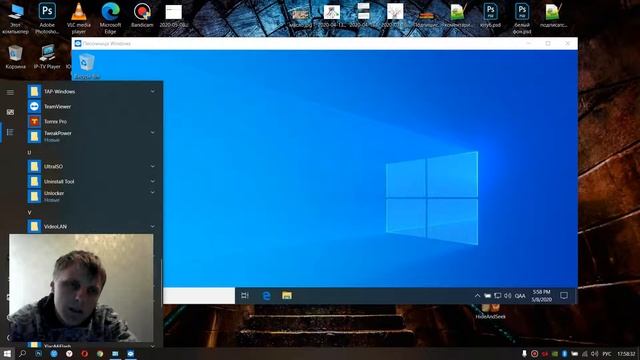Open VLC media player desktop icon
The height and width of the screenshot is (360, 640).
79,18
